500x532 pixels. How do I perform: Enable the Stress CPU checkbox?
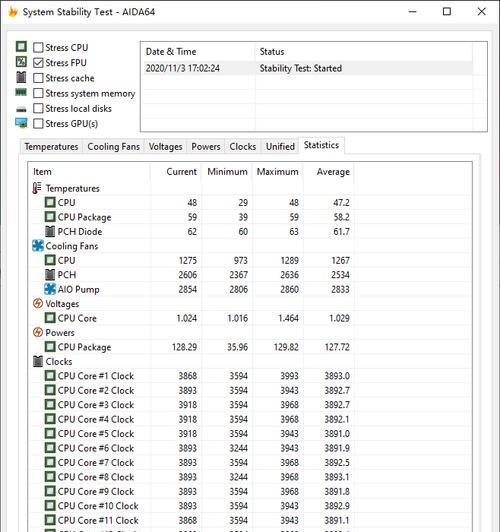pyautogui.click(x=38, y=48)
